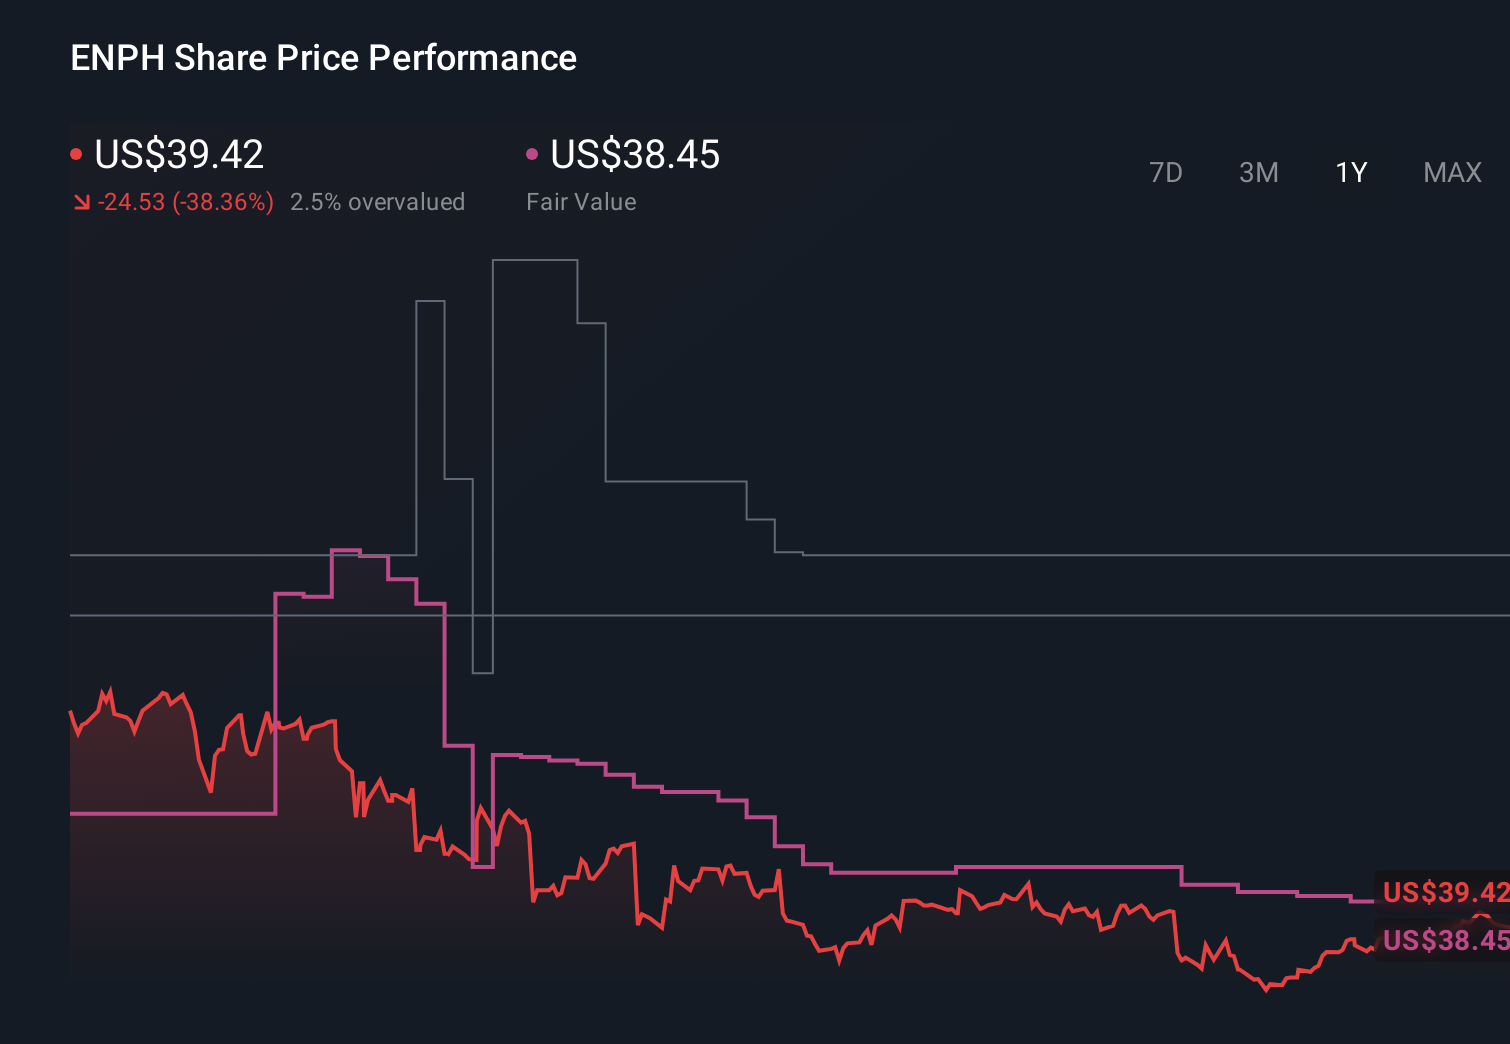Toggle the Fair Value series visibility
This screenshot has height=1044, width=1510.
[x=636, y=155]
